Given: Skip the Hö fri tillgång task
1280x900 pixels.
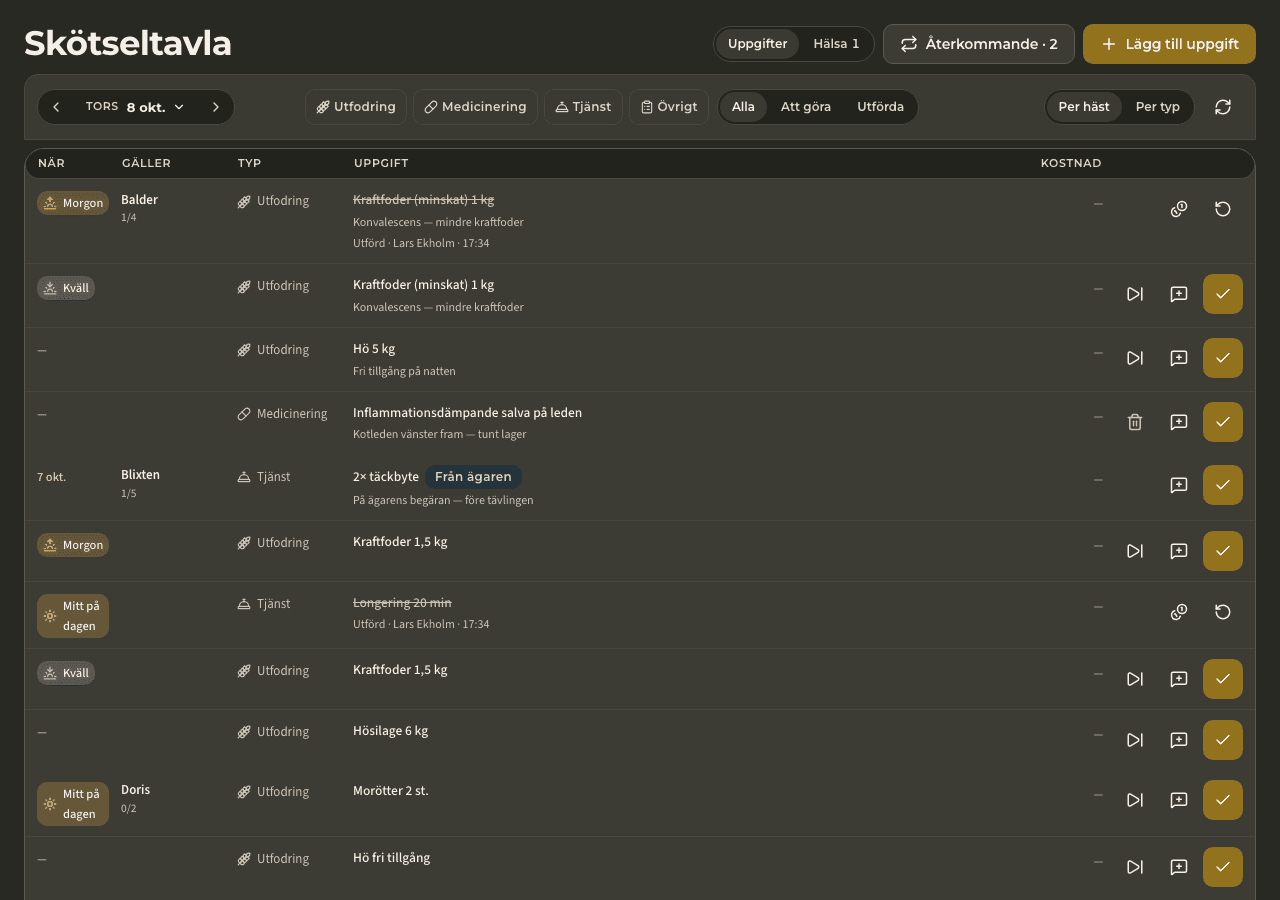Looking at the screenshot, I should [x=1135, y=867].
